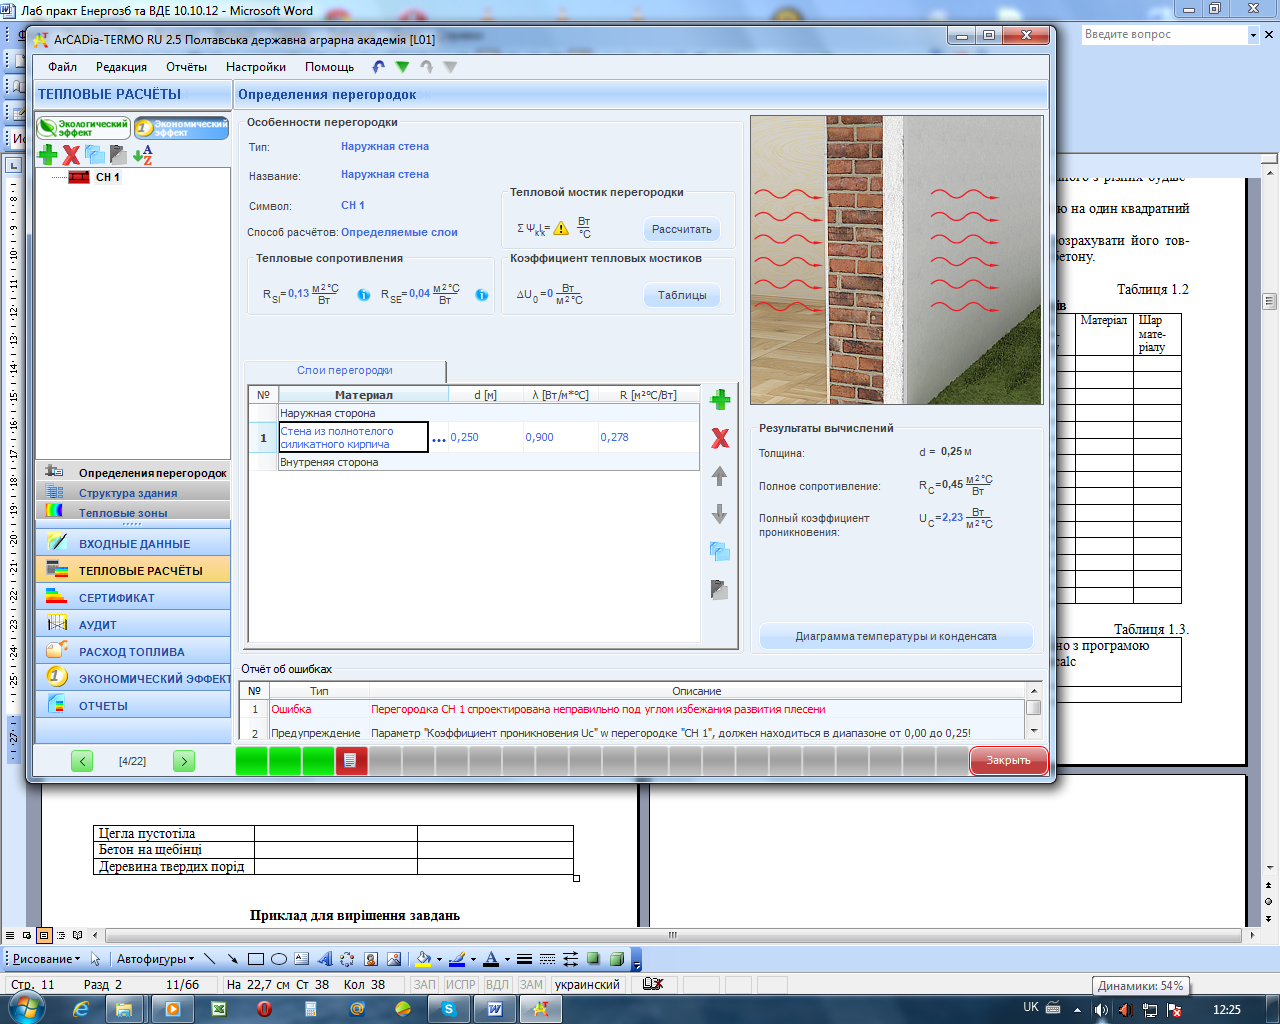Add a layer with the green plus beside the layers table
The image size is (1280, 1024).
(x=720, y=400)
